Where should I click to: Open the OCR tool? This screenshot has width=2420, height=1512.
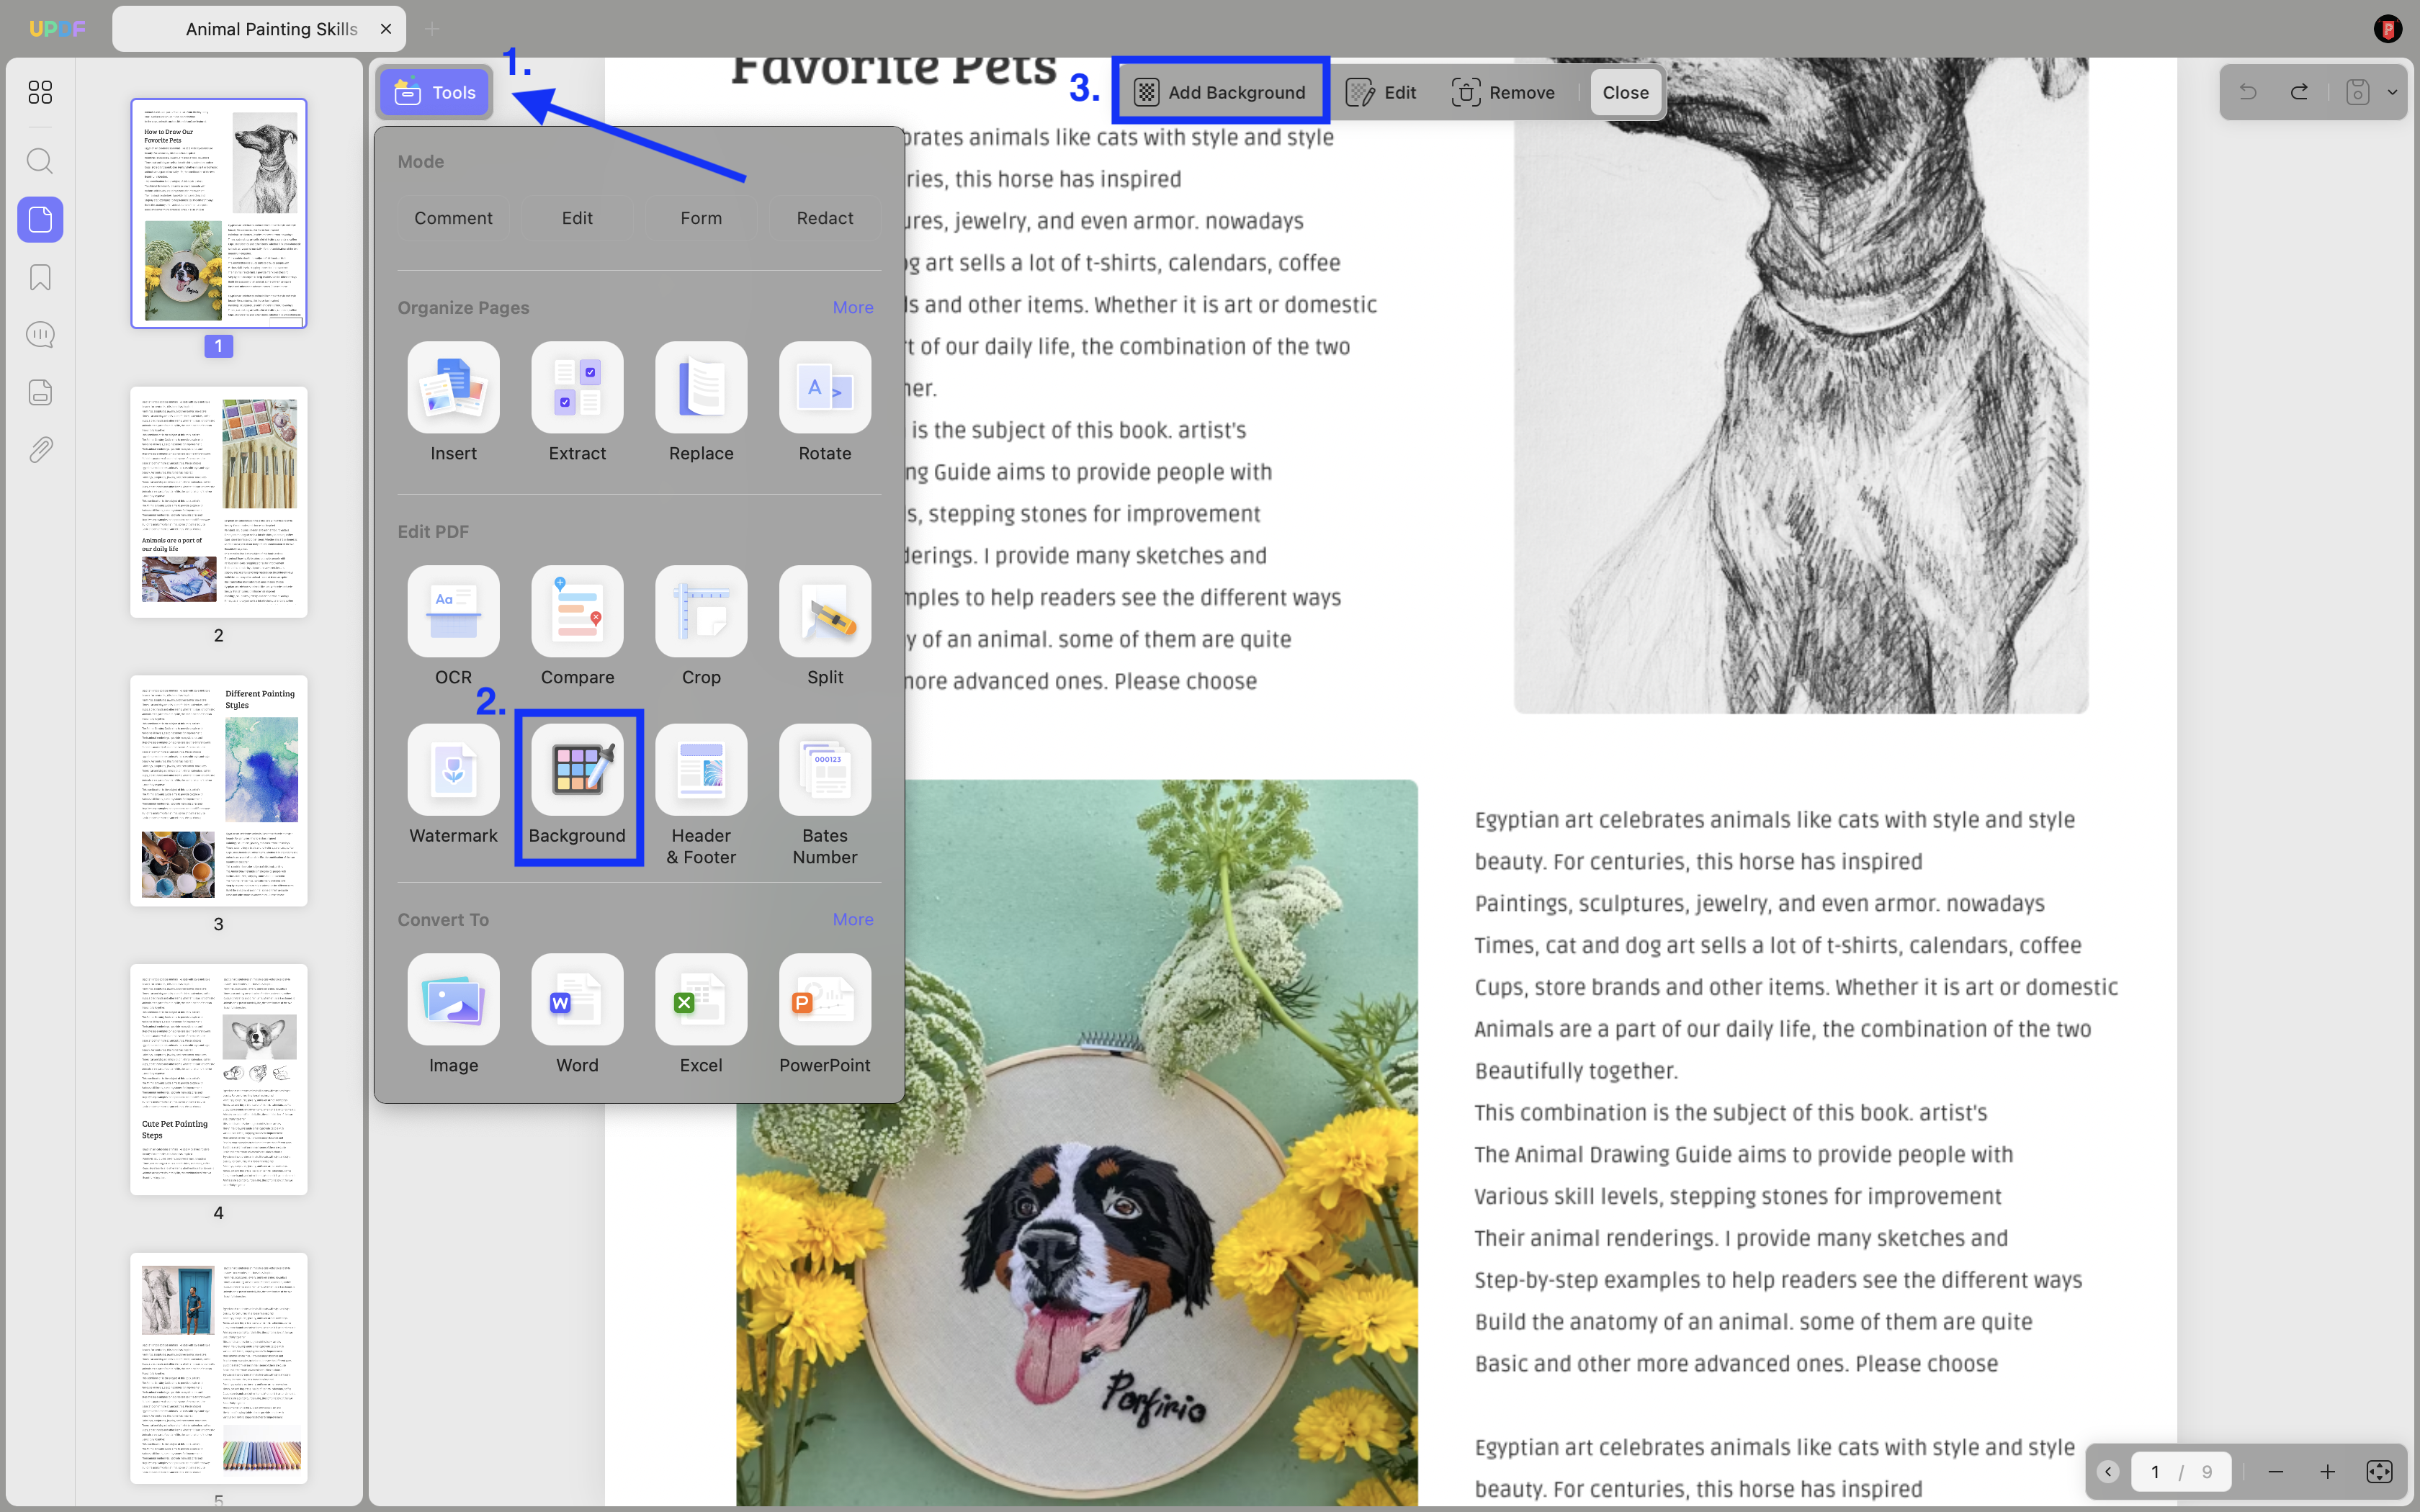click(x=453, y=611)
